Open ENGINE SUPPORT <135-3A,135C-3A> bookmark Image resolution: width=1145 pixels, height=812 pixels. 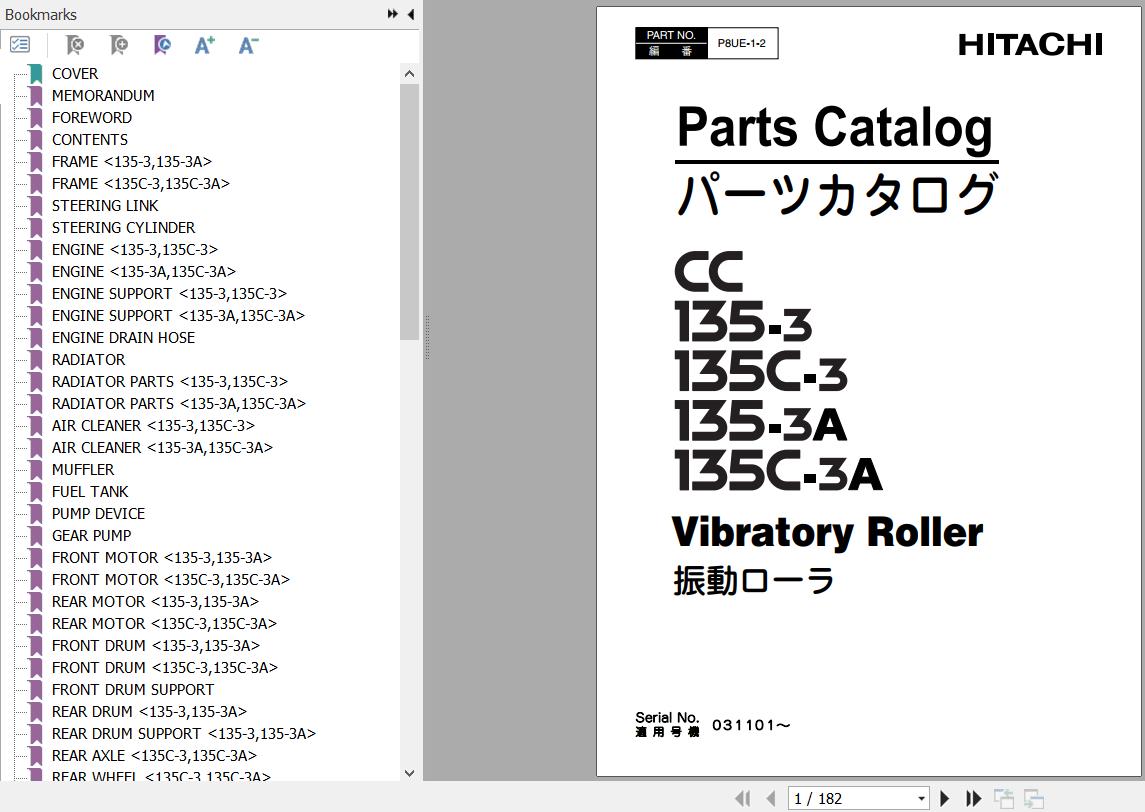point(177,315)
